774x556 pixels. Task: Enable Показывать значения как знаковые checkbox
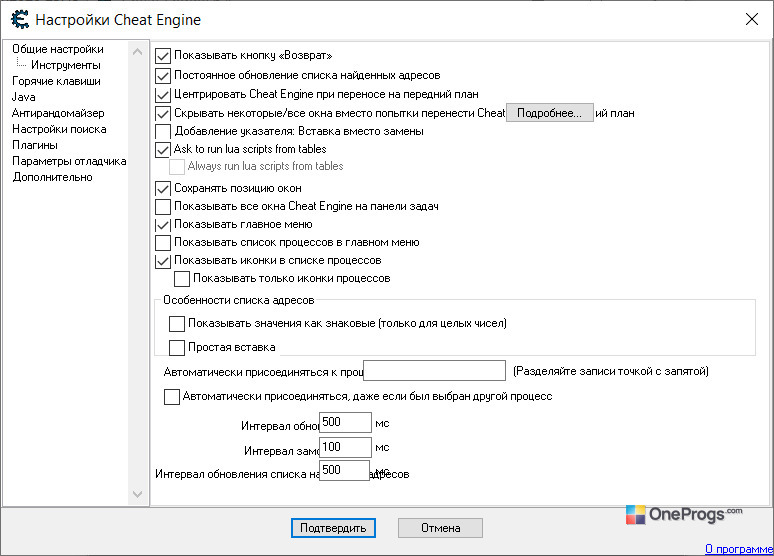(177, 324)
